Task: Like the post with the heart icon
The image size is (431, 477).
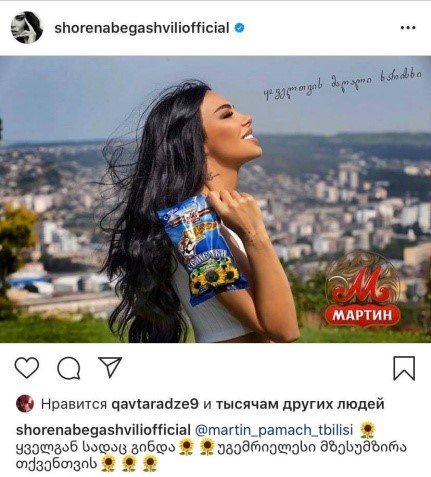Action: coord(27,368)
